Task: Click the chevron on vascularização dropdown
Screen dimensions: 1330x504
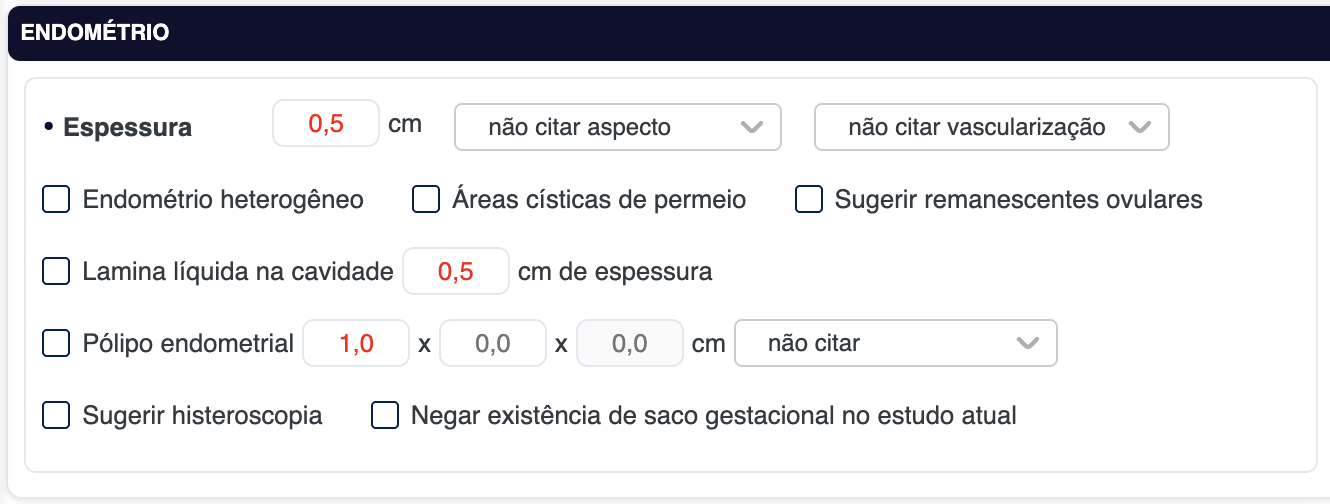Action: click(1138, 127)
